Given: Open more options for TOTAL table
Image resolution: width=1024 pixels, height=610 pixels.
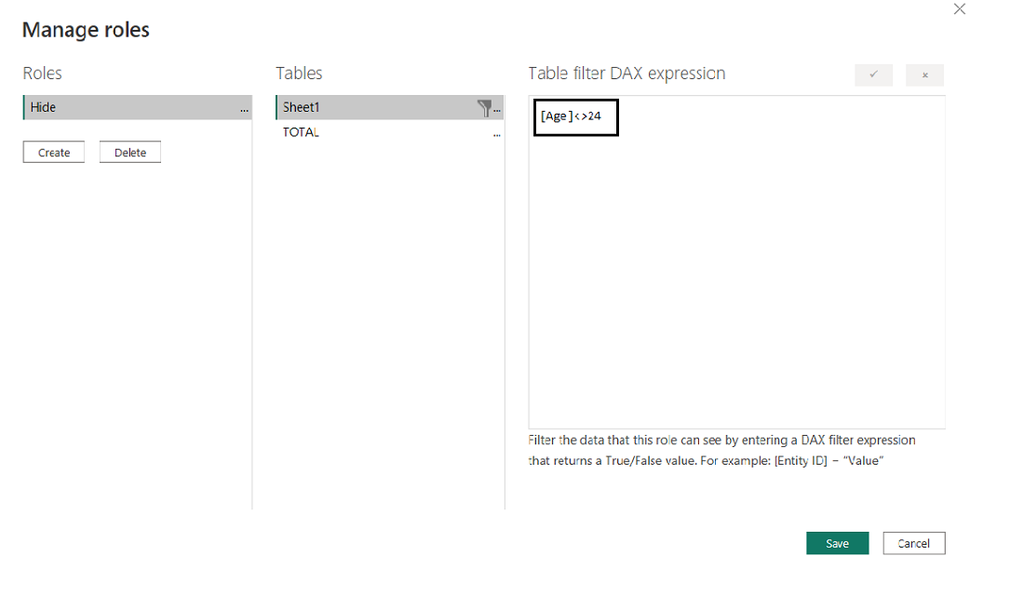Looking at the screenshot, I should pos(497,133).
